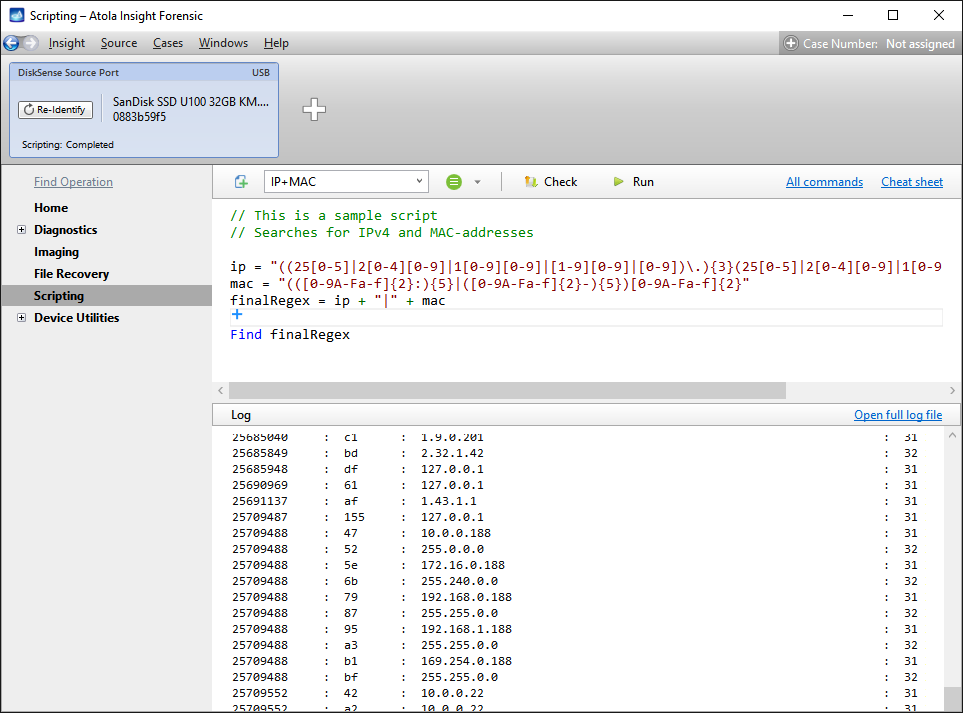Click log entry 192.168.0.188
This screenshot has height=713, width=963.
[466, 597]
